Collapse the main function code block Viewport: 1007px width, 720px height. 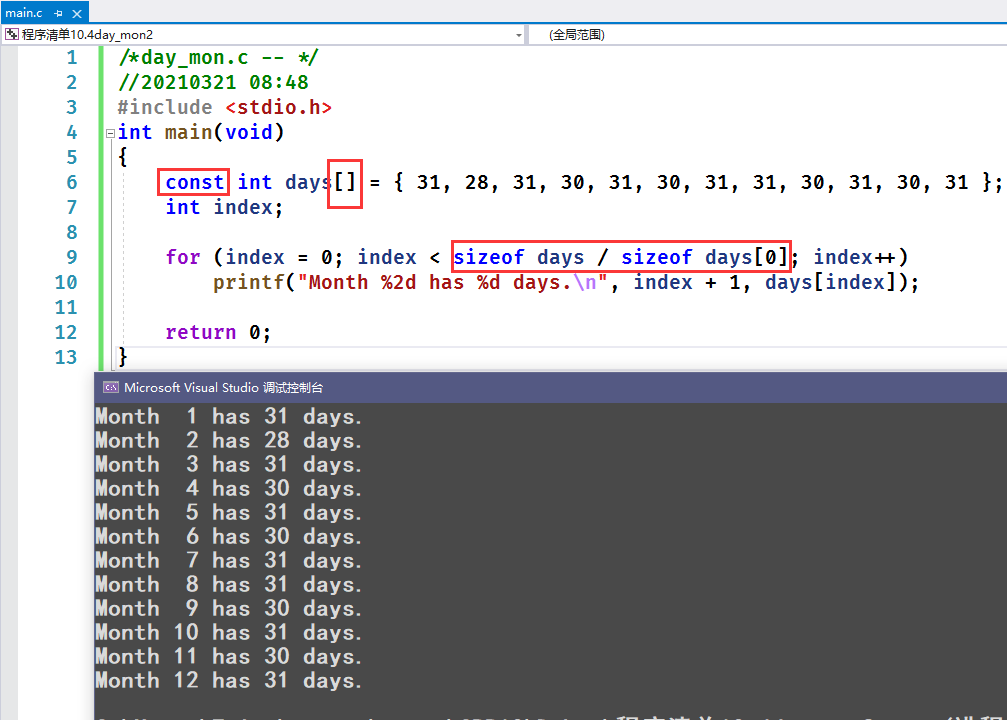pyautogui.click(x=110, y=133)
